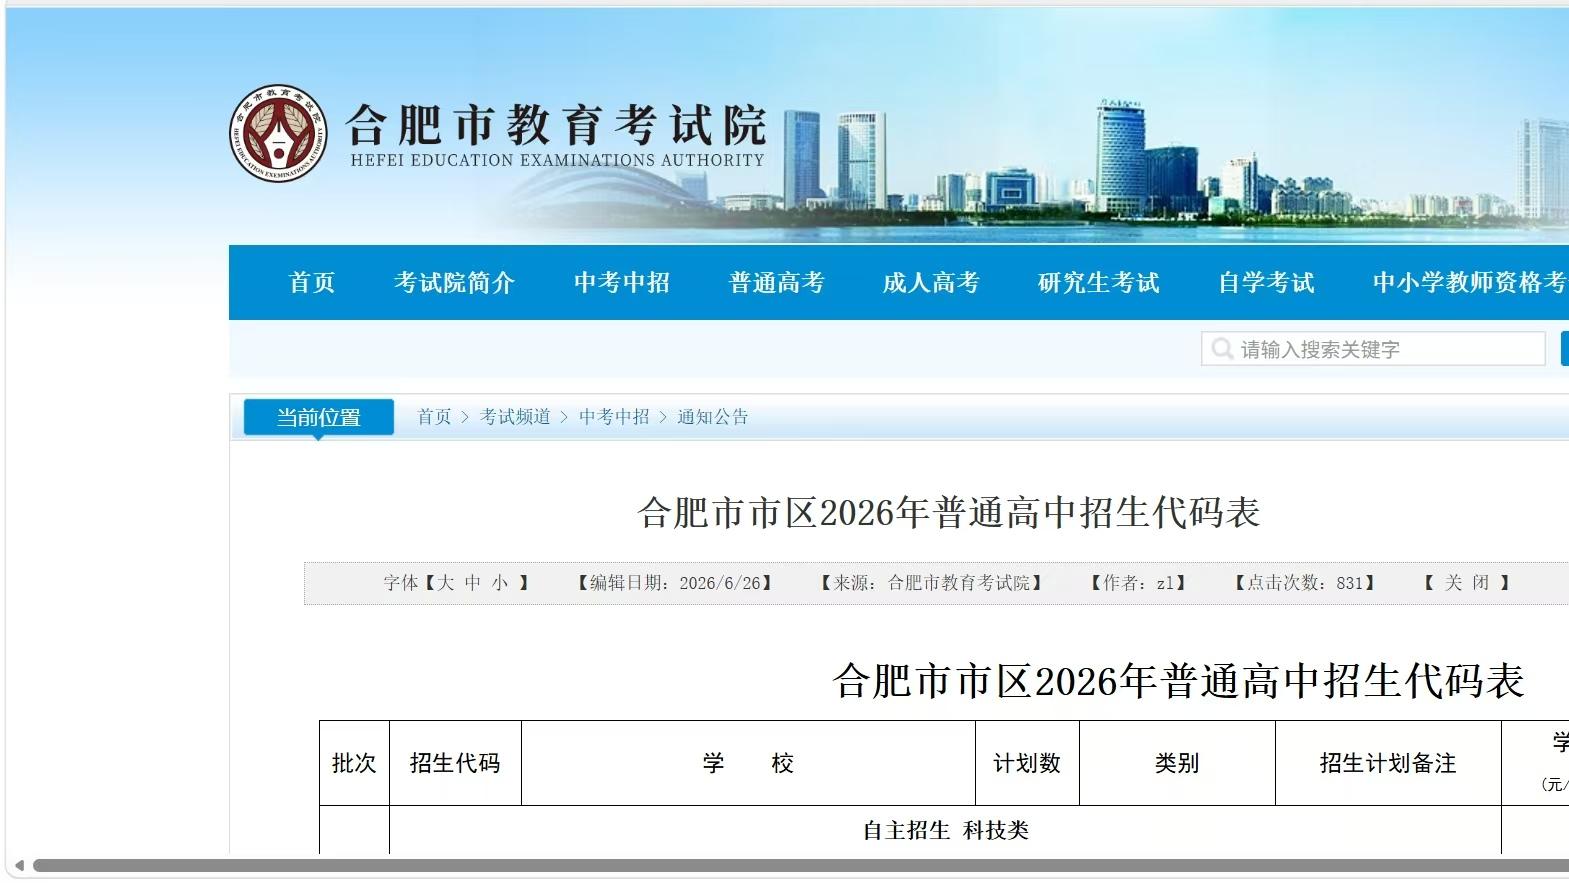Viewport: 1569px width, 883px height.
Task: Click the 自主招生 科技类 table row
Action: point(945,830)
